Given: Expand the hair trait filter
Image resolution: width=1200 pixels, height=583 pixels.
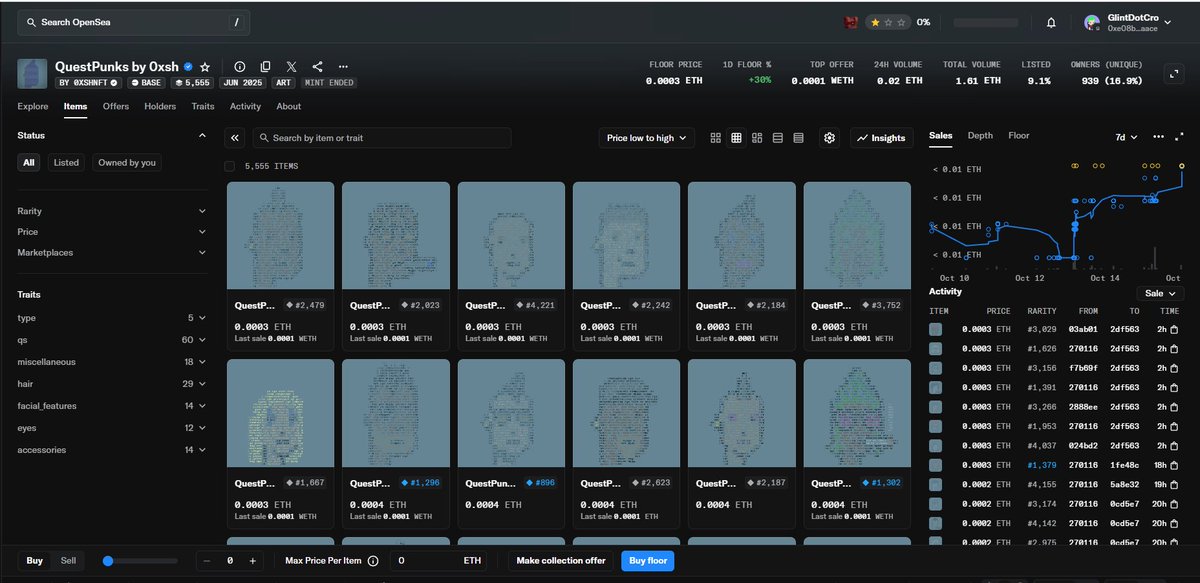Looking at the screenshot, I should pos(112,384).
